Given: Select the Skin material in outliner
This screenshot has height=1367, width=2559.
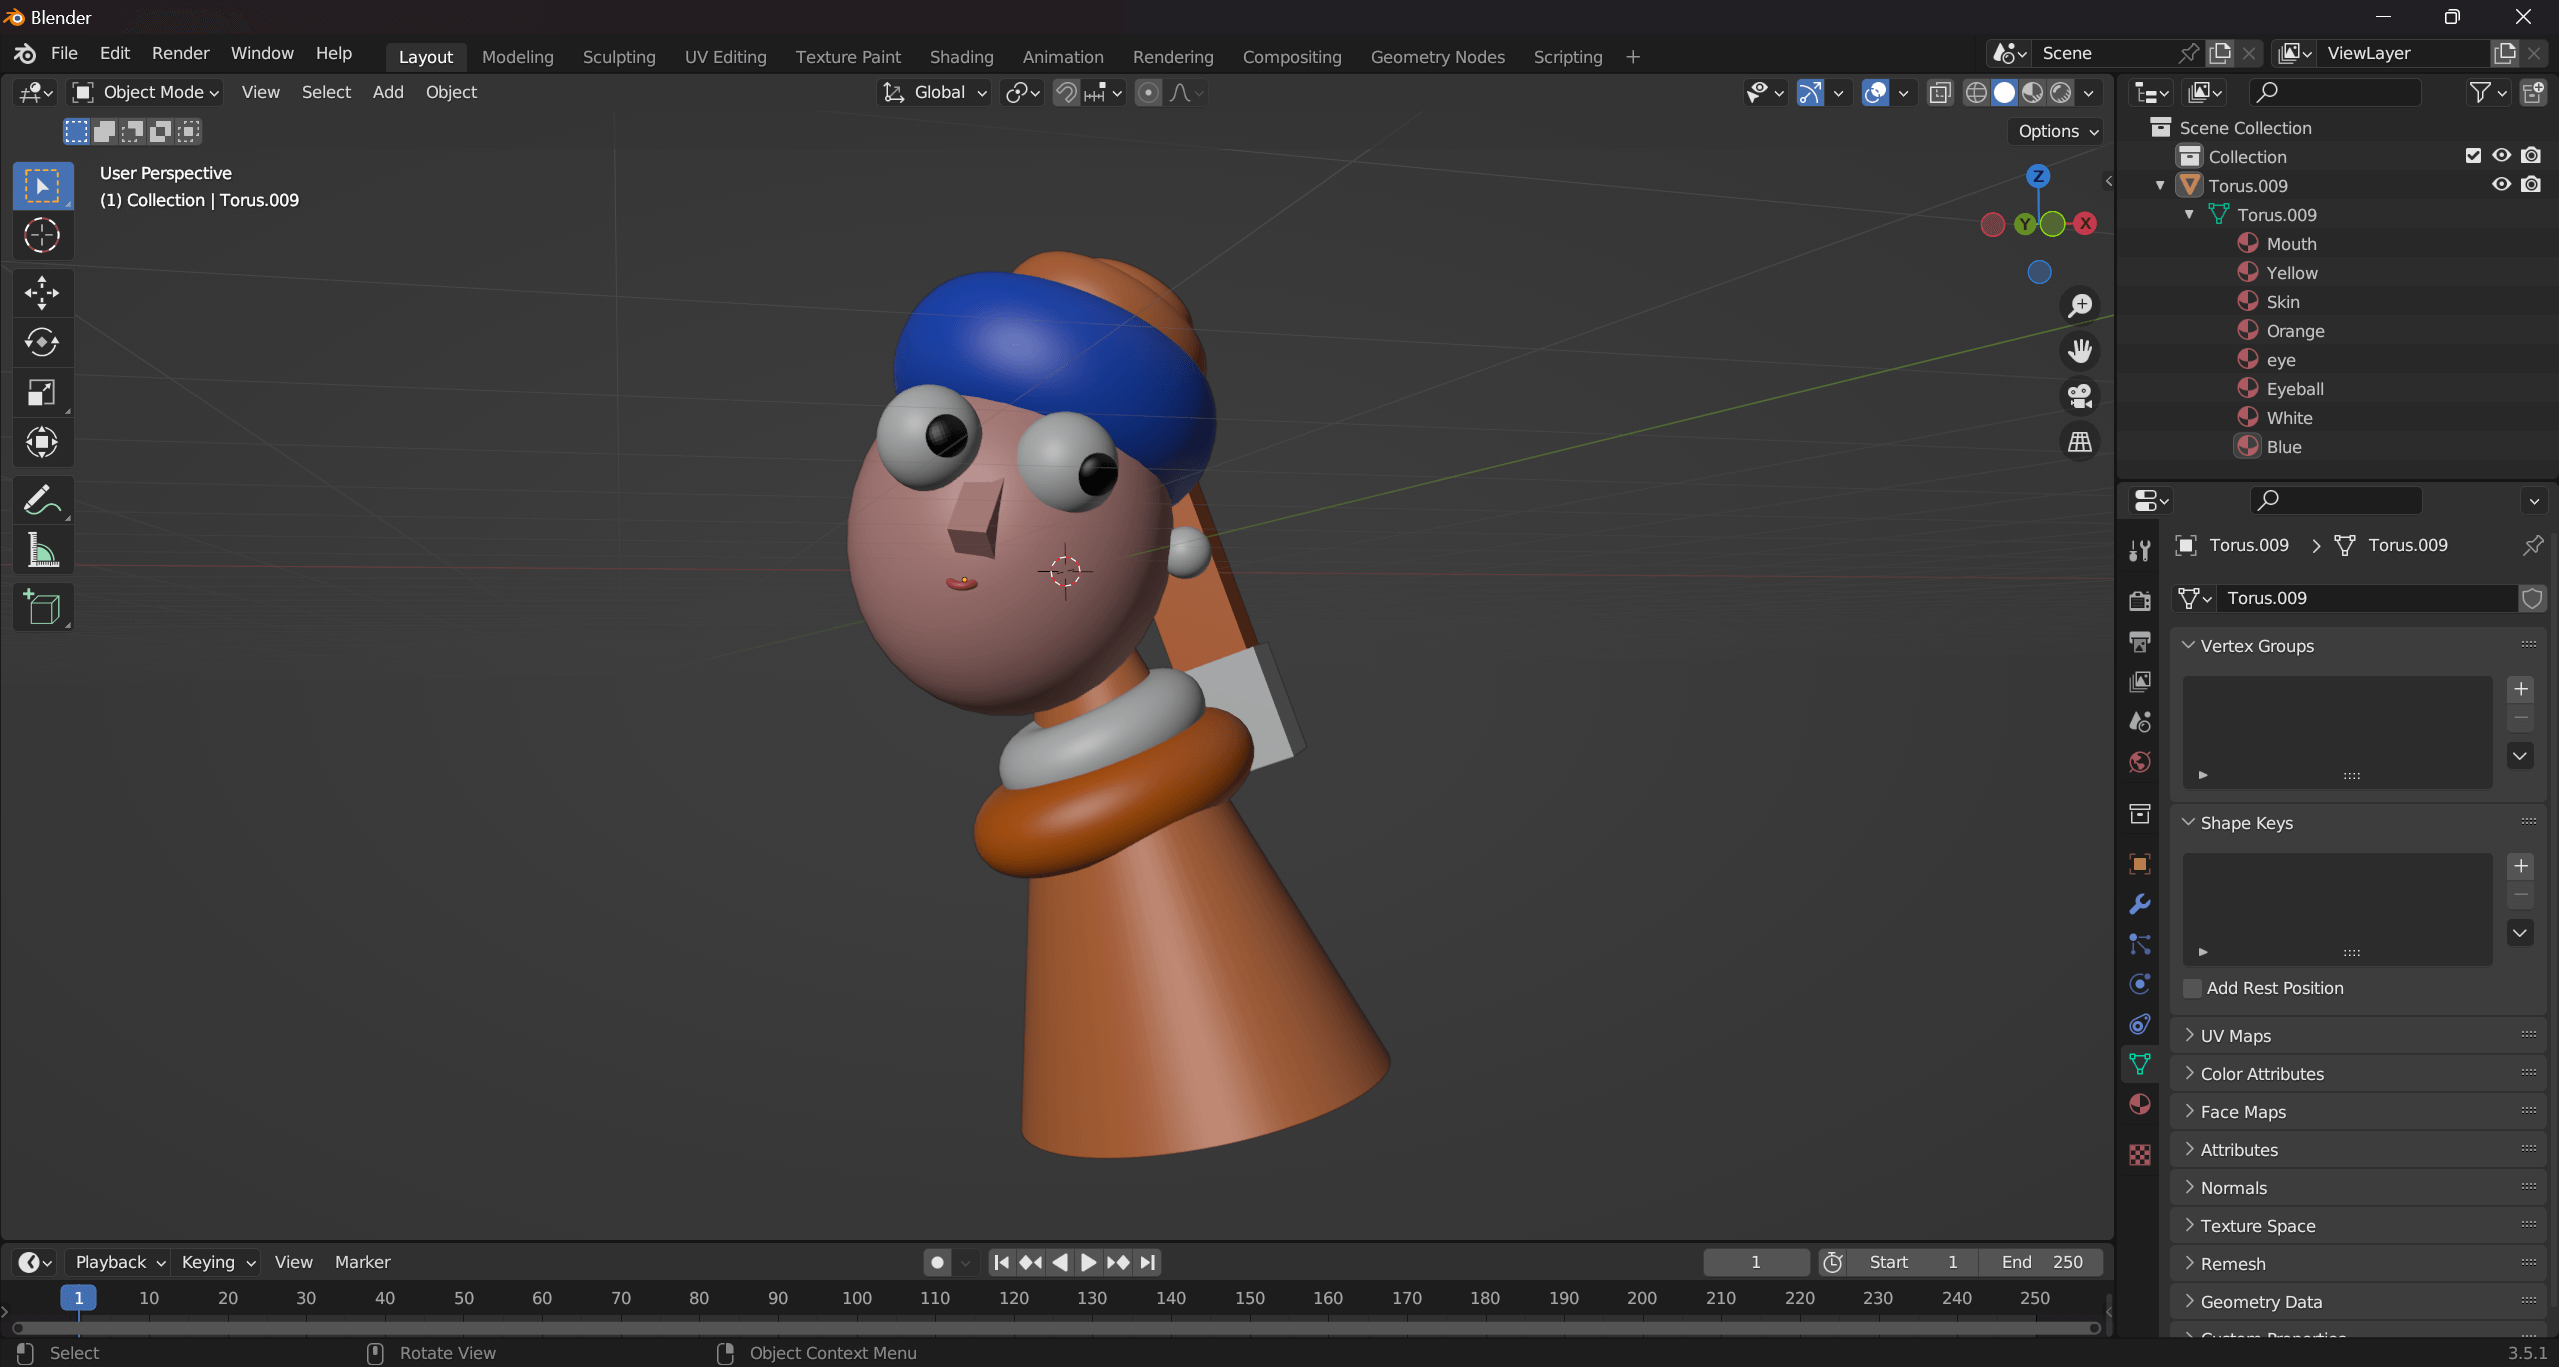Looking at the screenshot, I should pos(2283,302).
